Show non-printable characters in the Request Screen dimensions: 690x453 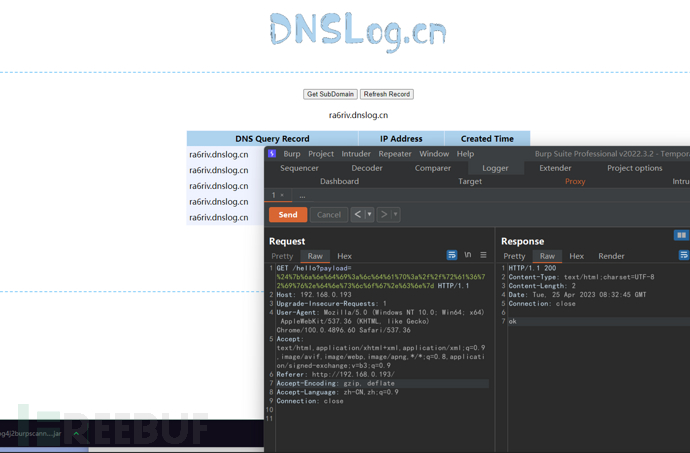[468, 255]
